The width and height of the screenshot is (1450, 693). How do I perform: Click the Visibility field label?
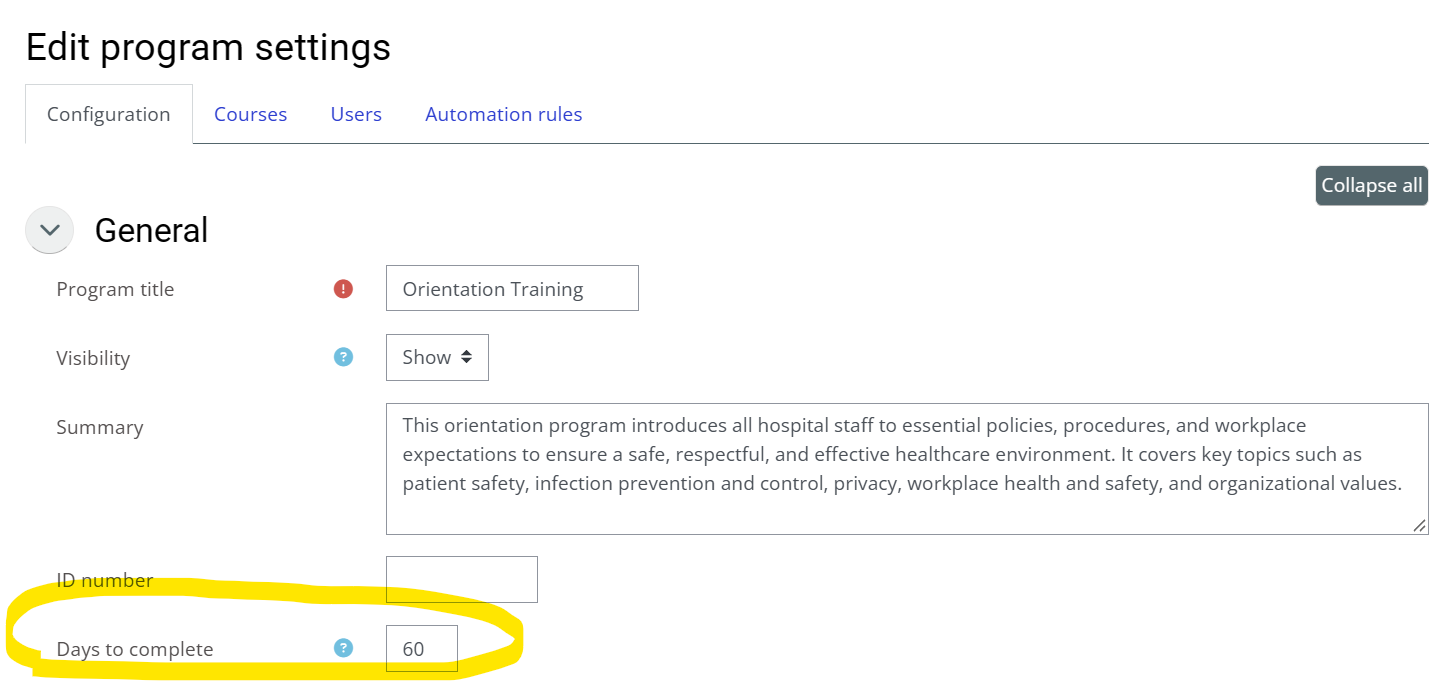(93, 358)
